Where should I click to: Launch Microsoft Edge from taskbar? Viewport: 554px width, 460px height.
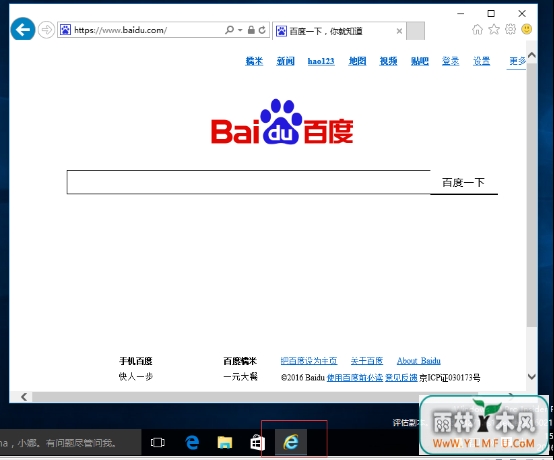[192, 442]
